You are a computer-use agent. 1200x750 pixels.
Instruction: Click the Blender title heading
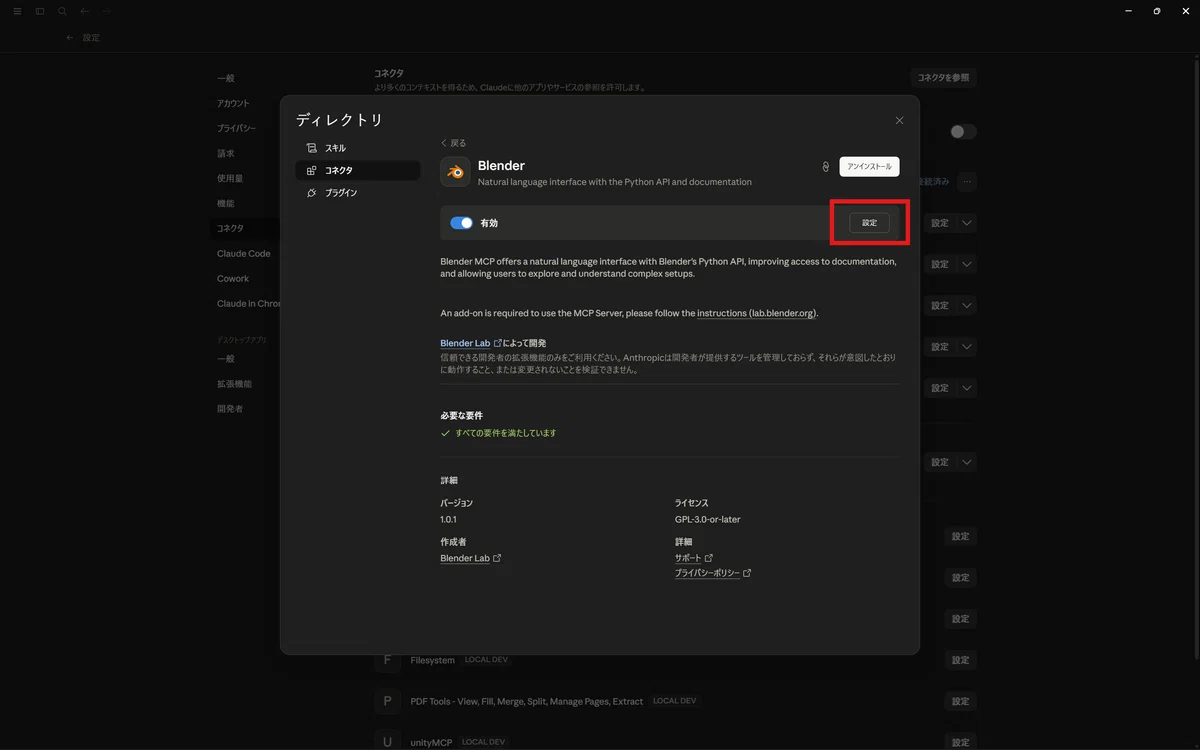[x=501, y=166]
